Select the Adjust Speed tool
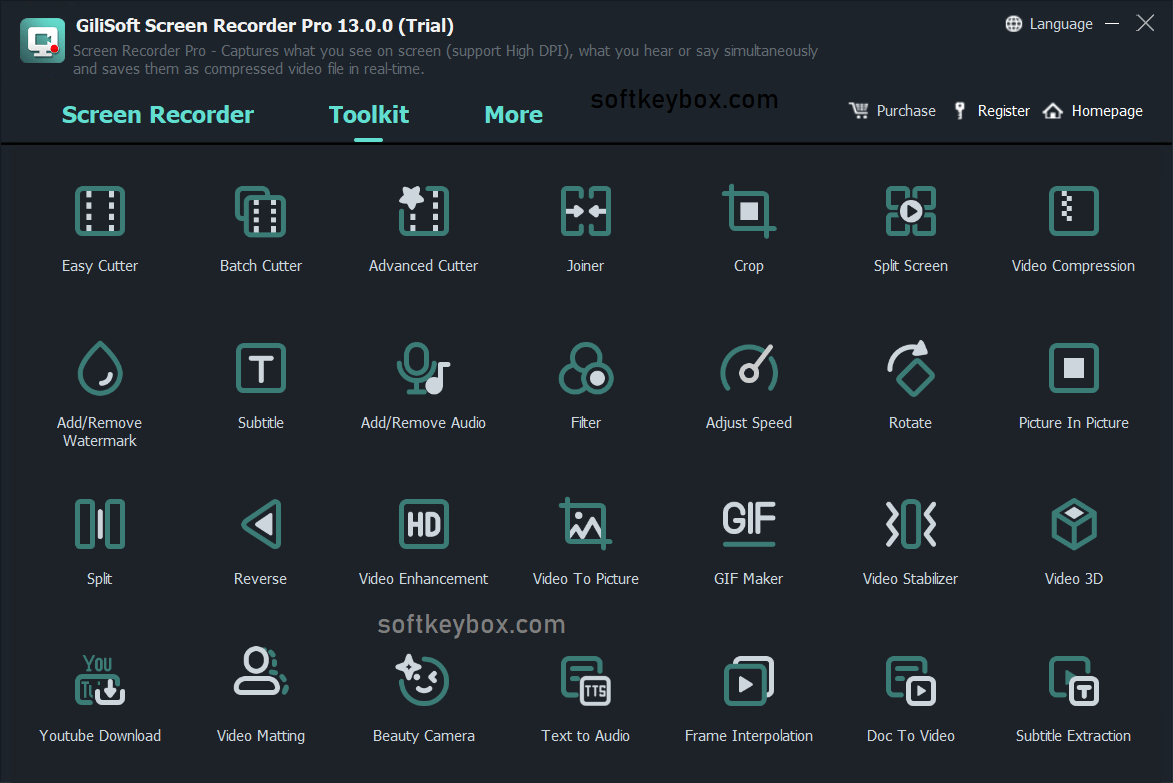1173x783 pixels. tap(748, 385)
